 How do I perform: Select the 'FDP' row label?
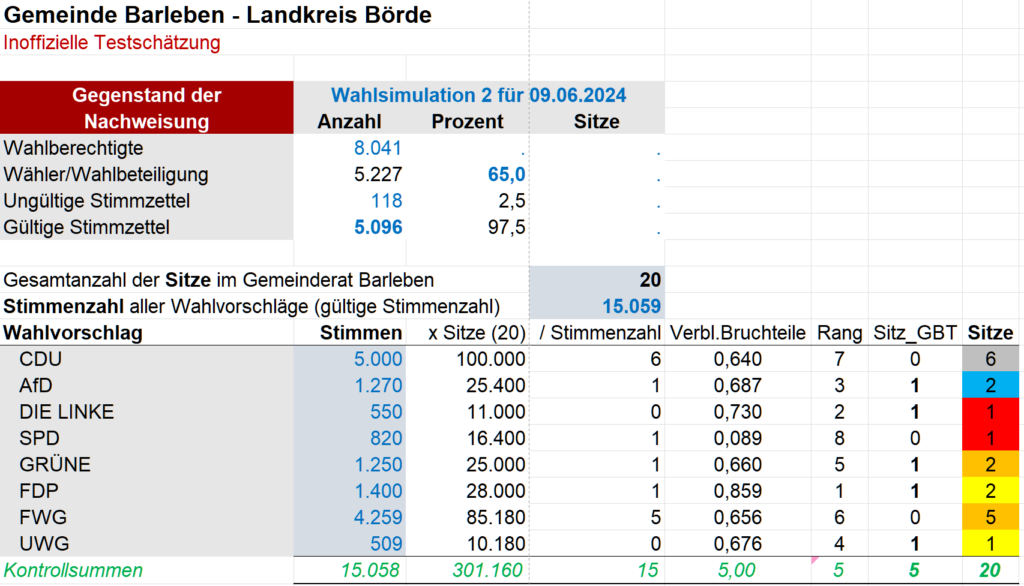pyautogui.click(x=39, y=491)
